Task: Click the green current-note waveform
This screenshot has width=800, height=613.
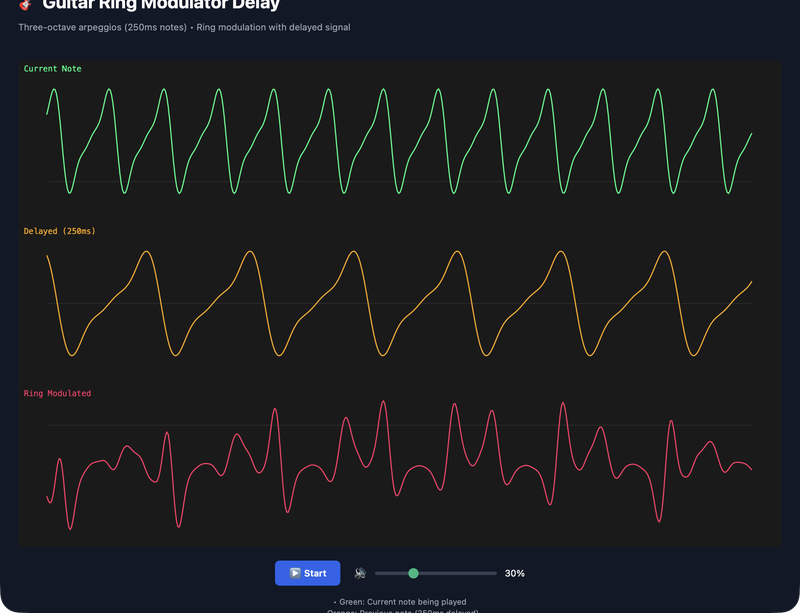Action: pyautogui.click(x=399, y=141)
